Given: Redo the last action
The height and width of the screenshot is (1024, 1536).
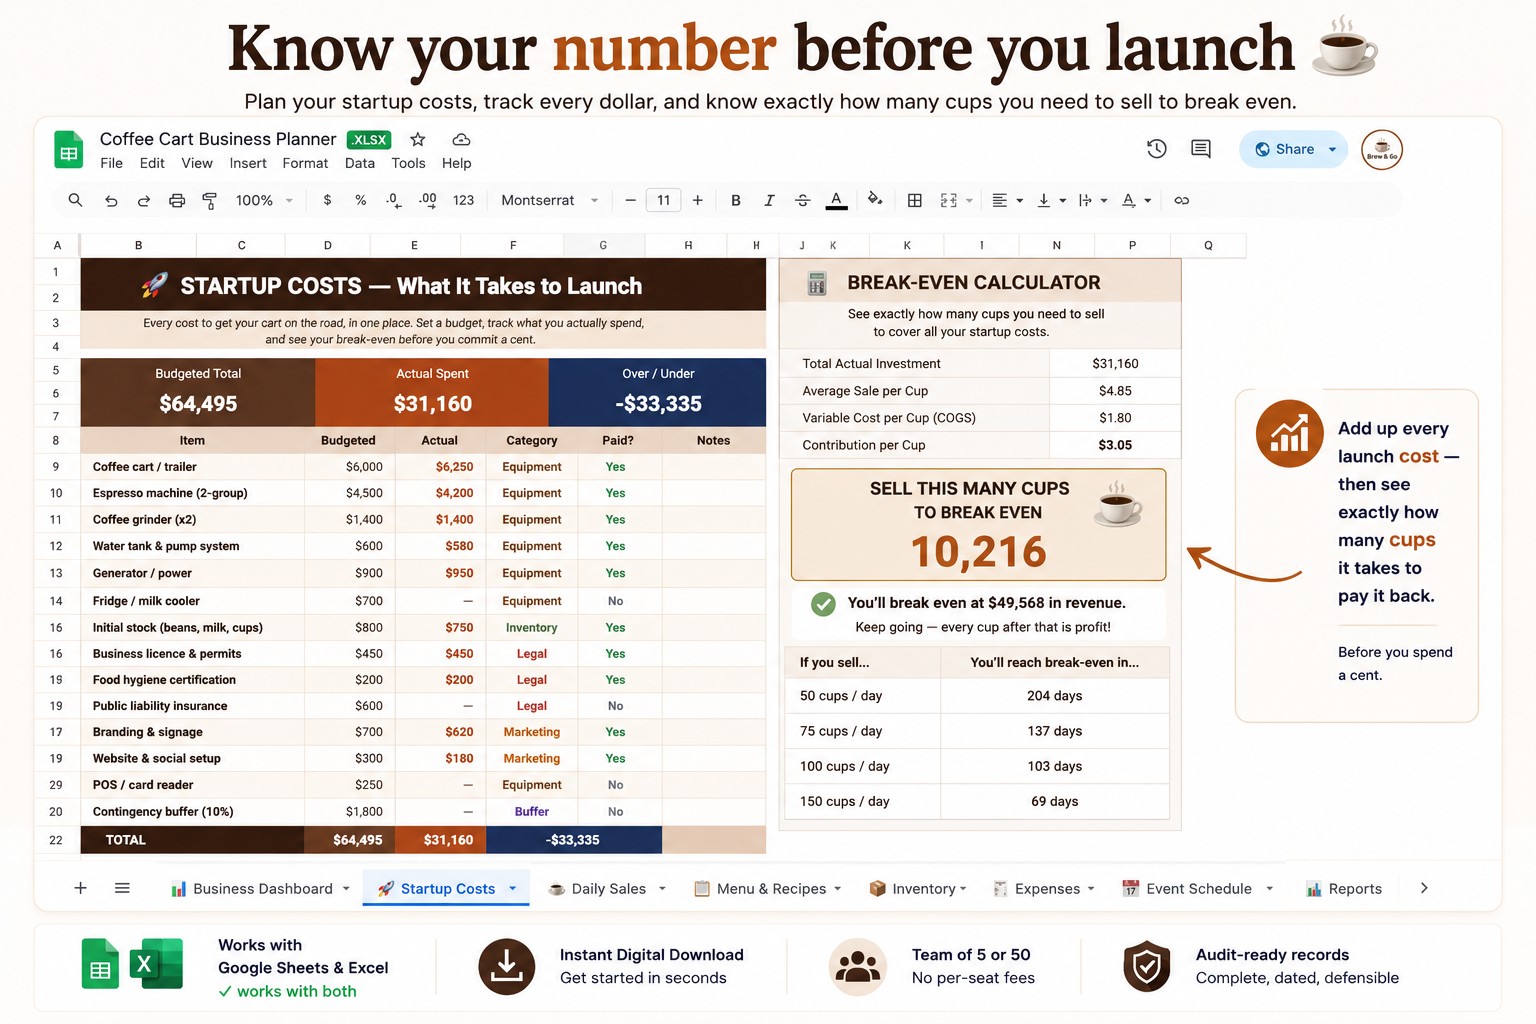Looking at the screenshot, I should tap(144, 200).
